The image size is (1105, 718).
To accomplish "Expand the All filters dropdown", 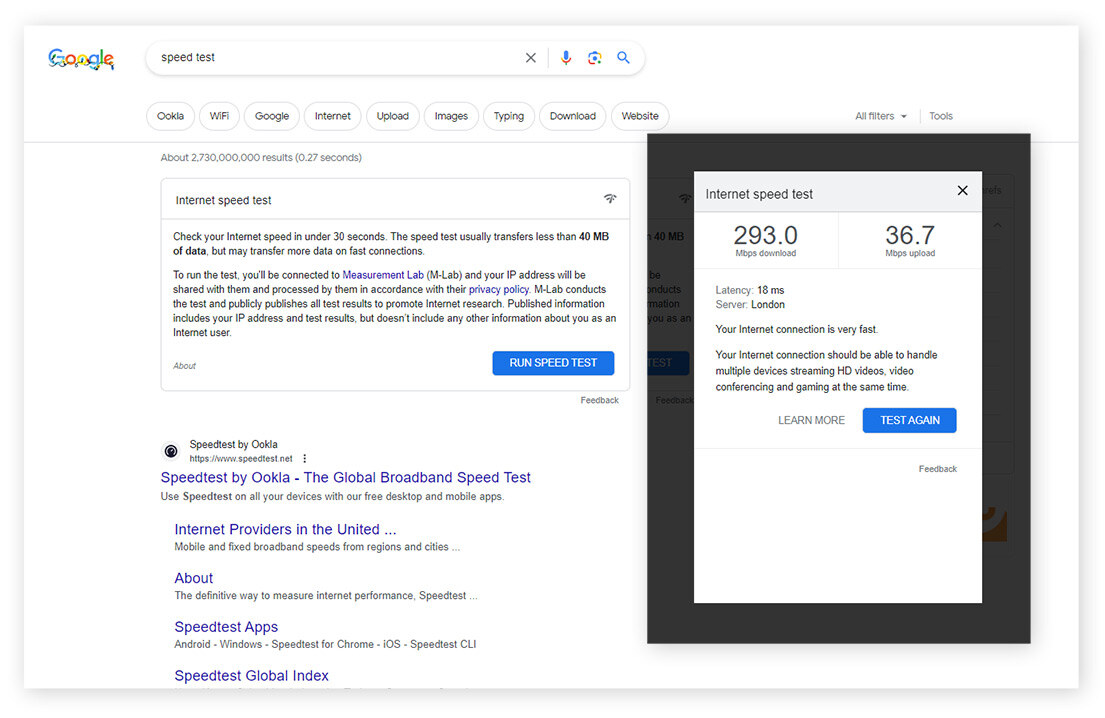I will pyautogui.click(x=880, y=116).
